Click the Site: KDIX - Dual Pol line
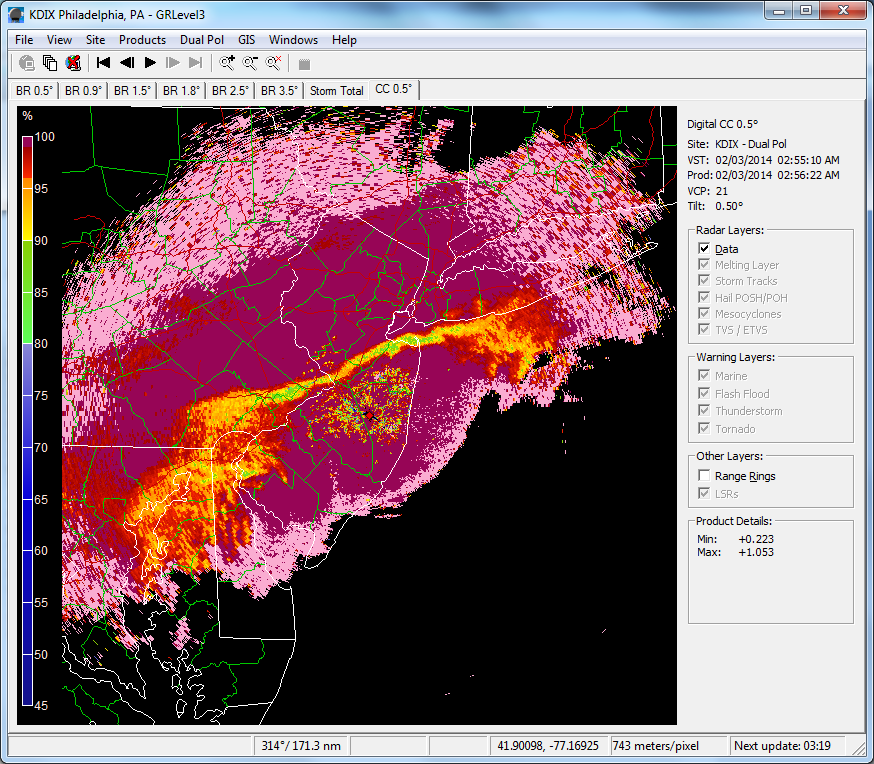The image size is (874, 764). [x=736, y=144]
